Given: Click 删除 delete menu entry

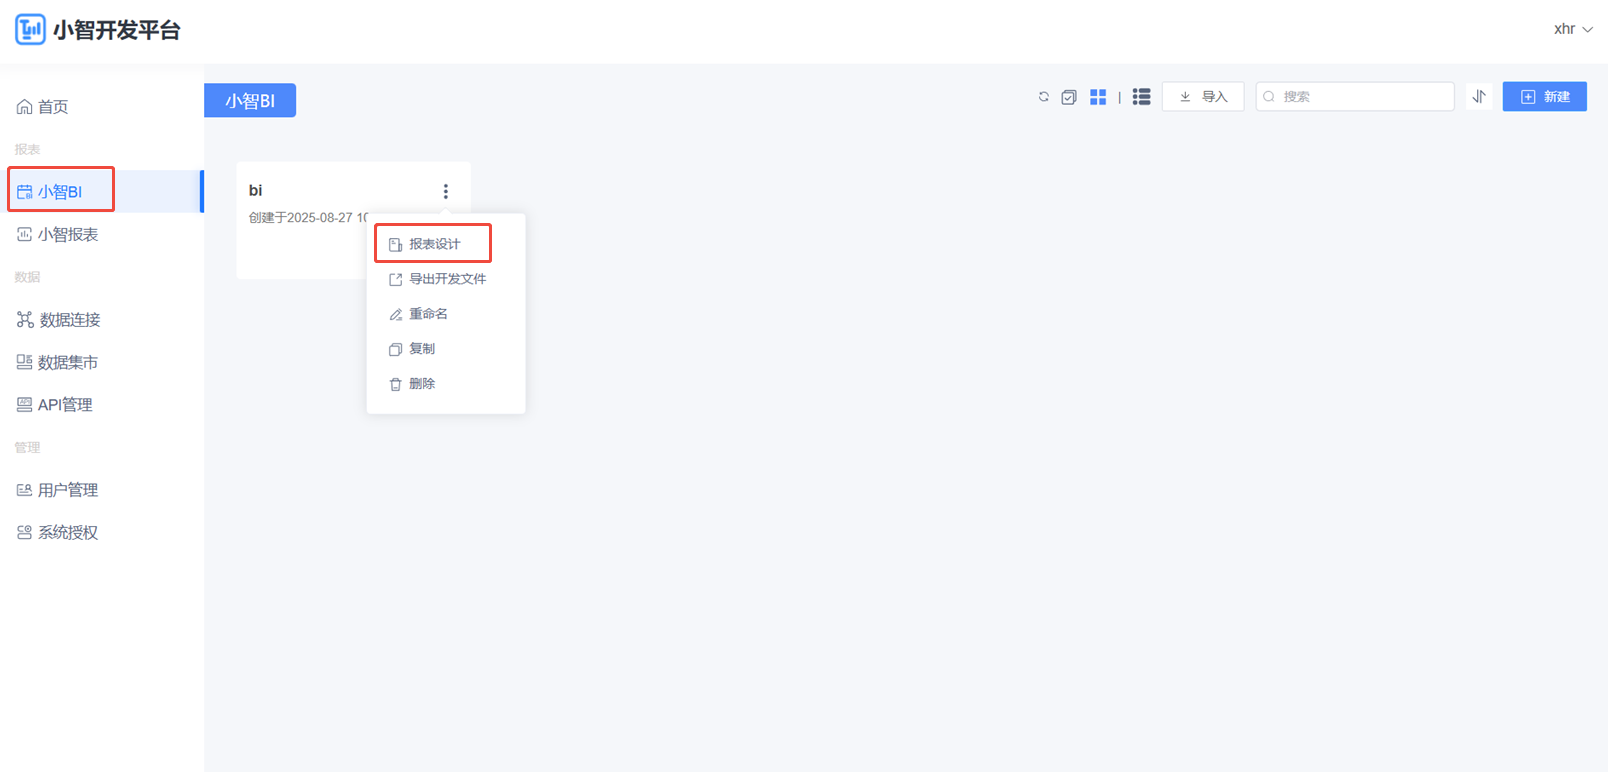Looking at the screenshot, I should click(421, 384).
